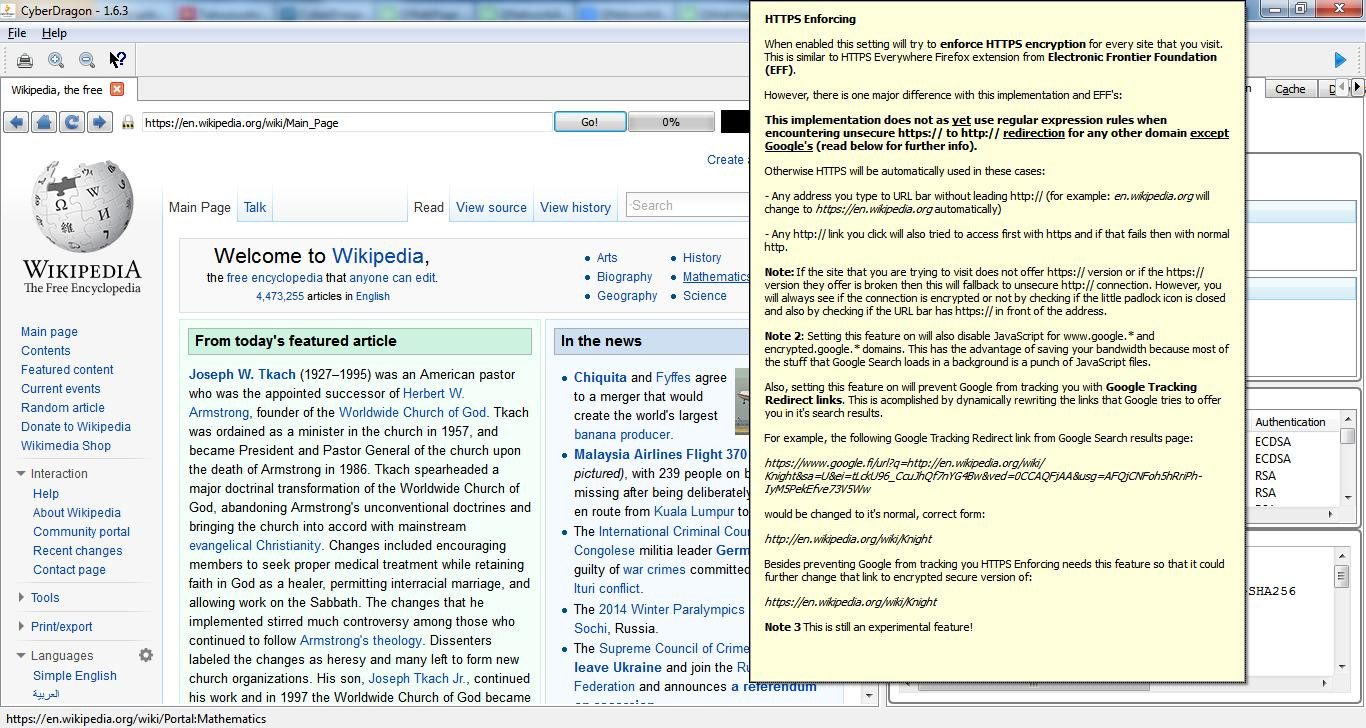Image resolution: width=1366 pixels, height=728 pixels.
Task: Open Malaysia Airlines Flight 370 link
Action: pyautogui.click(x=661, y=454)
